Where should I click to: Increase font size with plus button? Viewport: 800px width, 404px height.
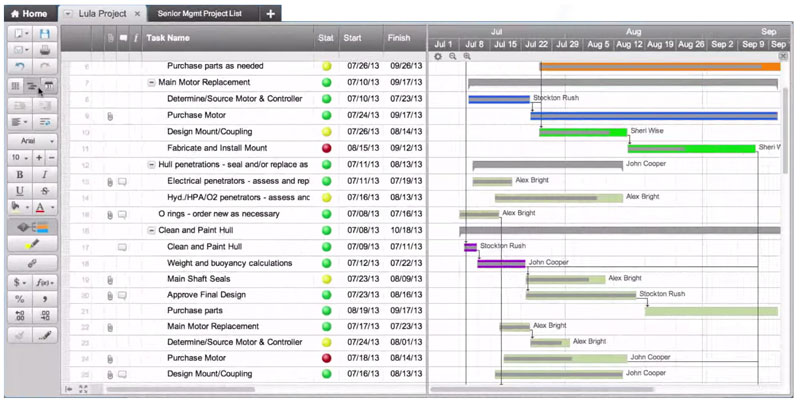pyautogui.click(x=39, y=158)
